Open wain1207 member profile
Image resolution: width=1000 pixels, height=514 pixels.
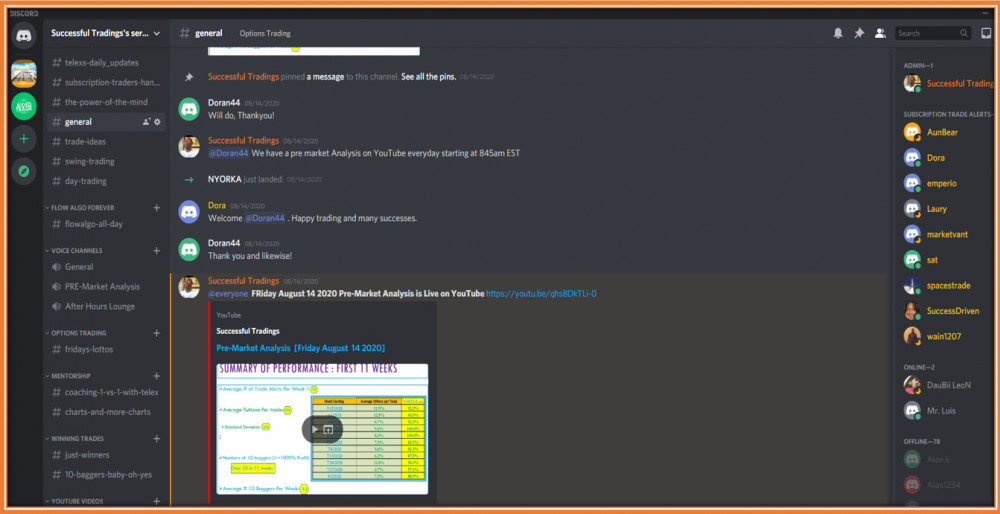[946, 336]
